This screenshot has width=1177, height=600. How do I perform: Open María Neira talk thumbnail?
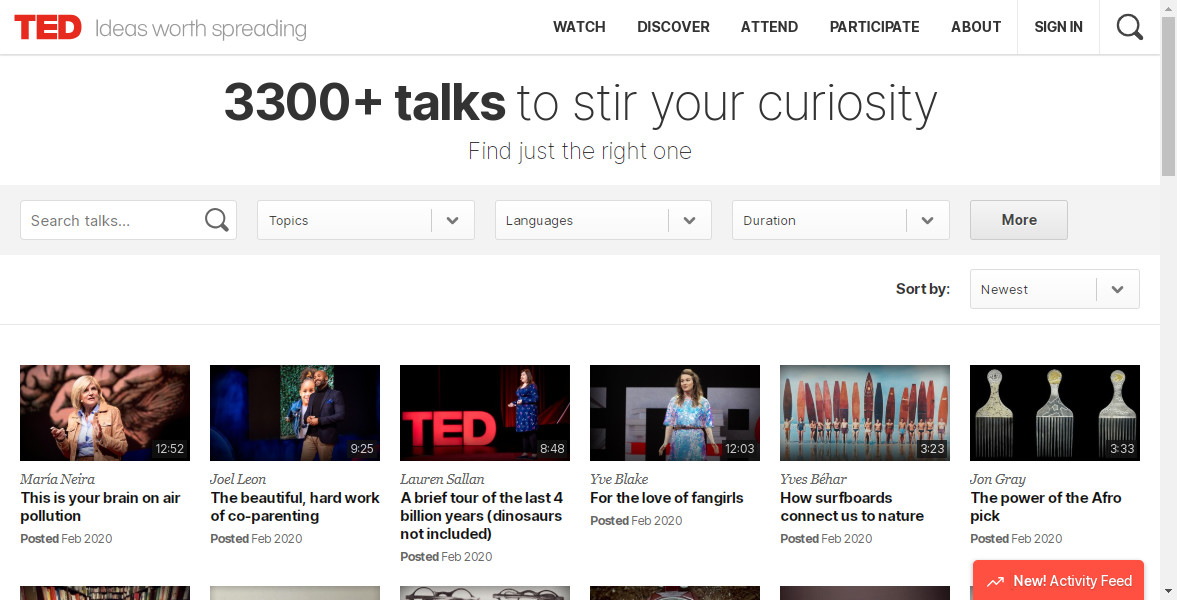pos(105,413)
